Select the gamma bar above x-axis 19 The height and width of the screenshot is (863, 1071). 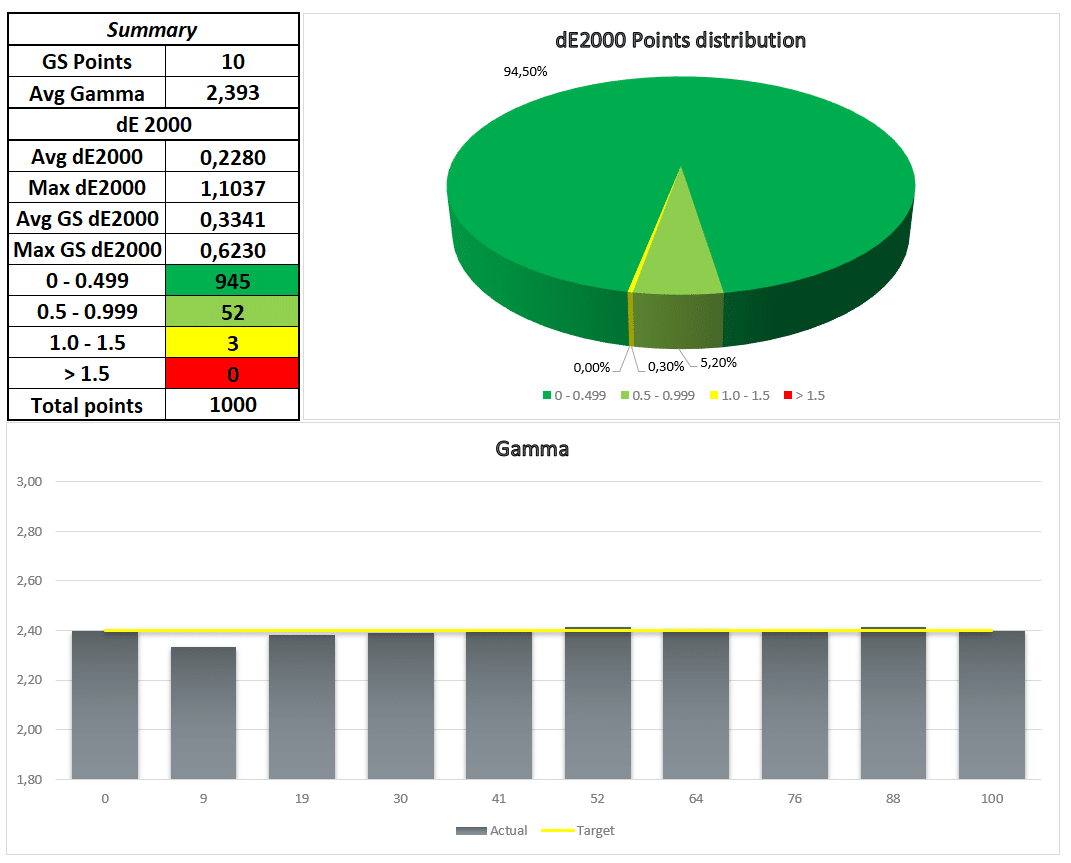[x=302, y=707]
